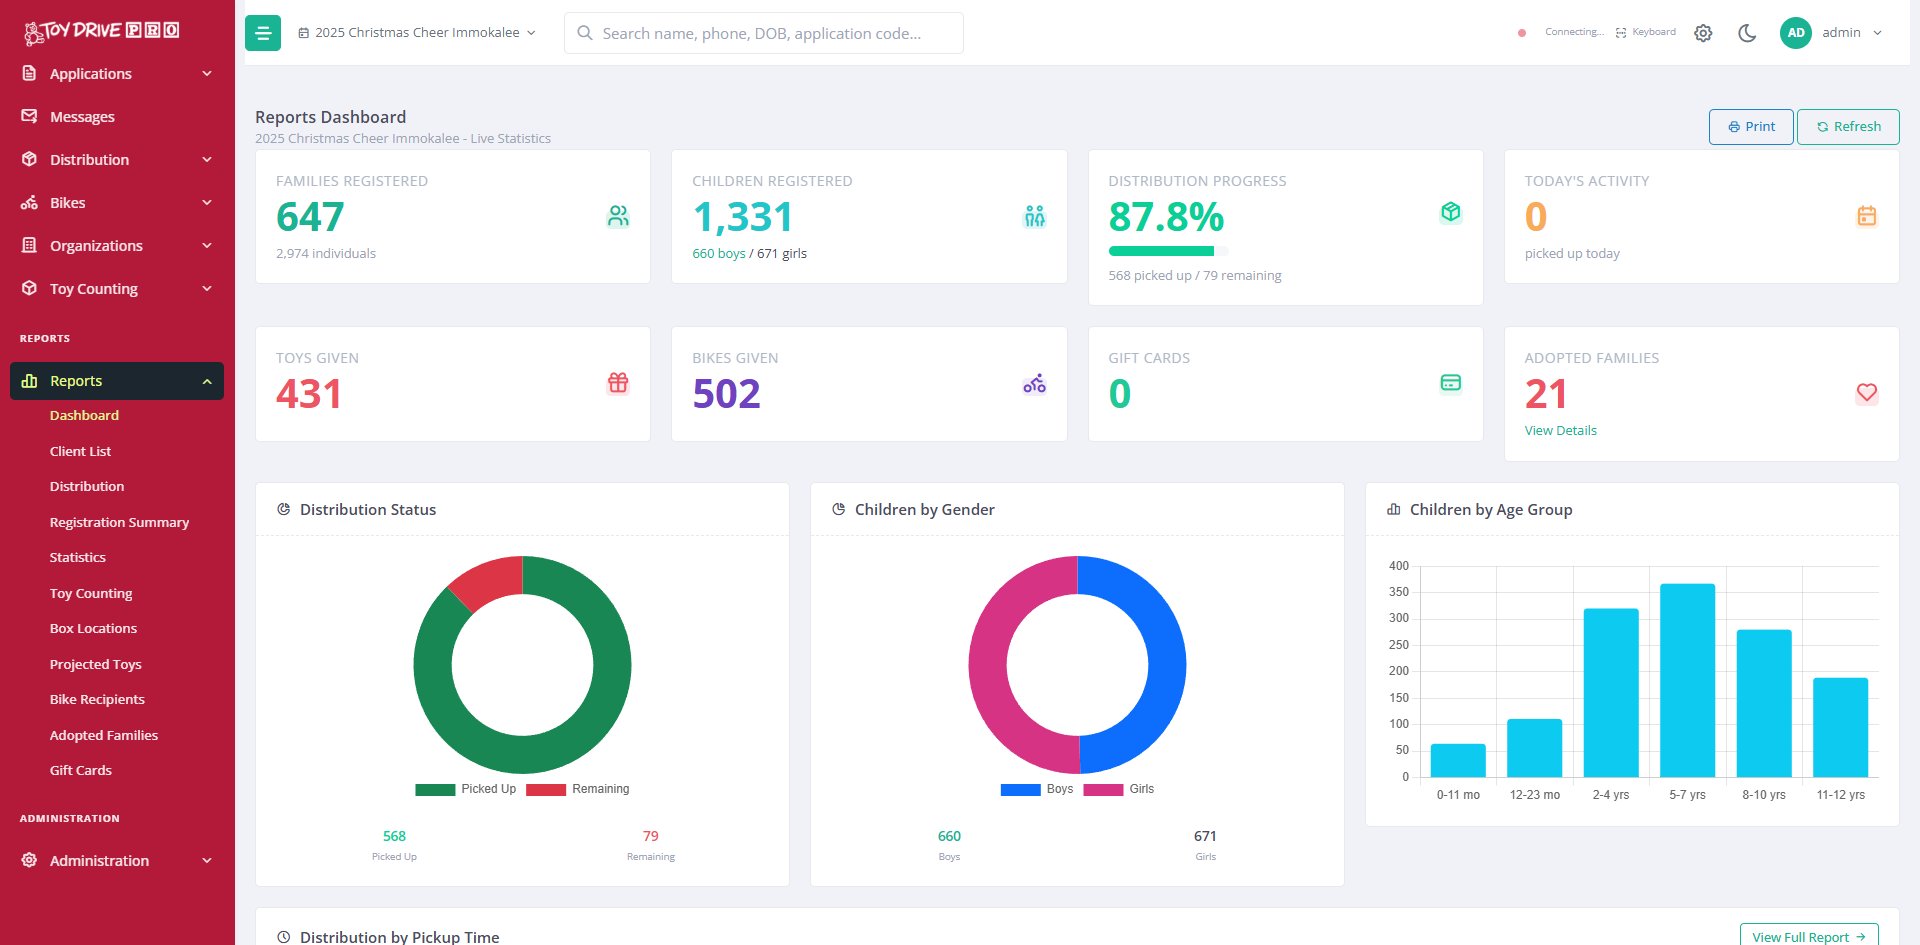This screenshot has height=945, width=1920.
Task: Toggle the Remaining legend swatch
Action: click(546, 789)
